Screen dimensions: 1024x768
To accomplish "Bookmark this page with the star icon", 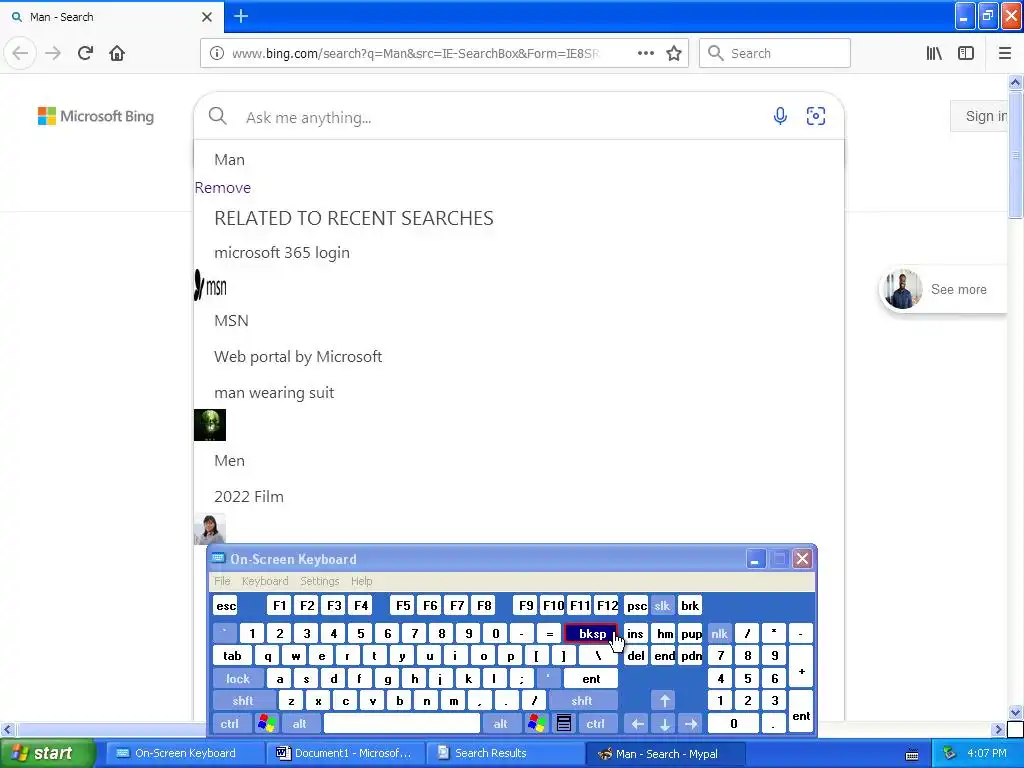I will 674,53.
